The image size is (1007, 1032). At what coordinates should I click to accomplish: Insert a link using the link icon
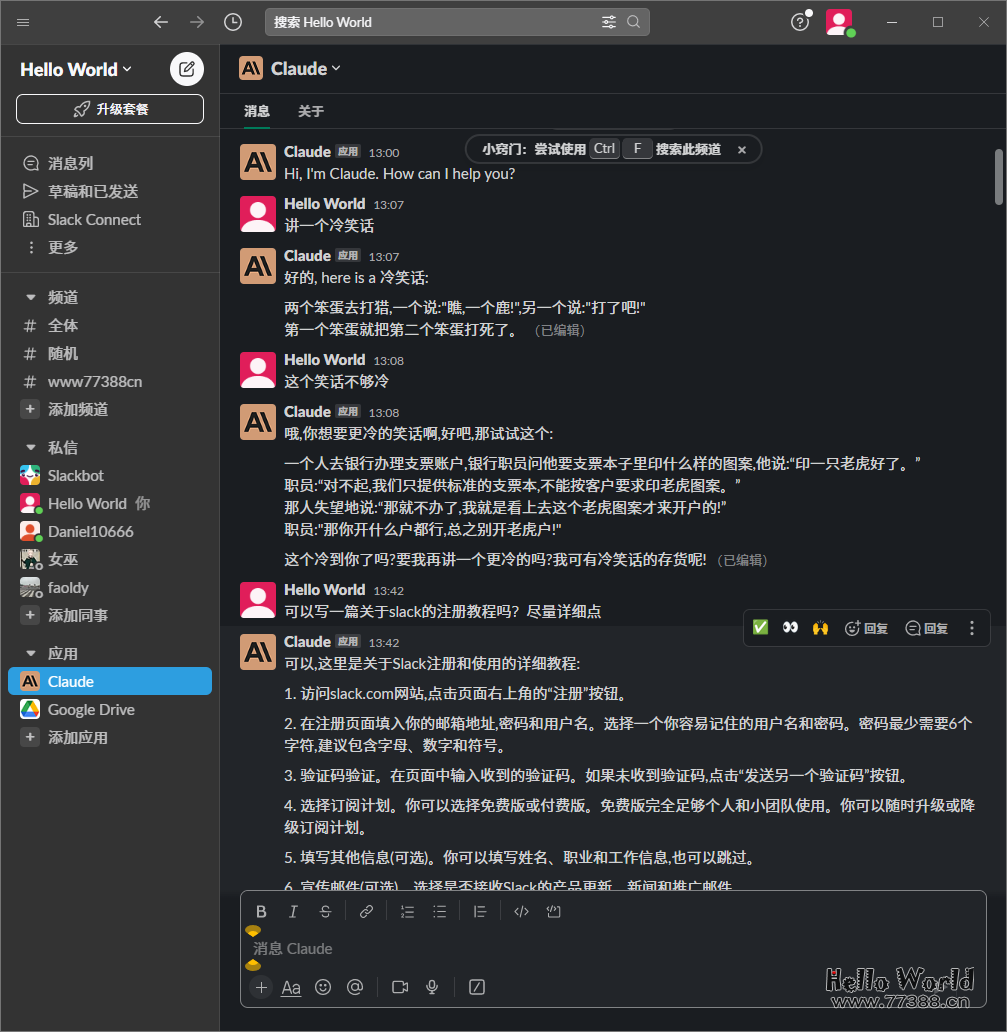coord(366,911)
